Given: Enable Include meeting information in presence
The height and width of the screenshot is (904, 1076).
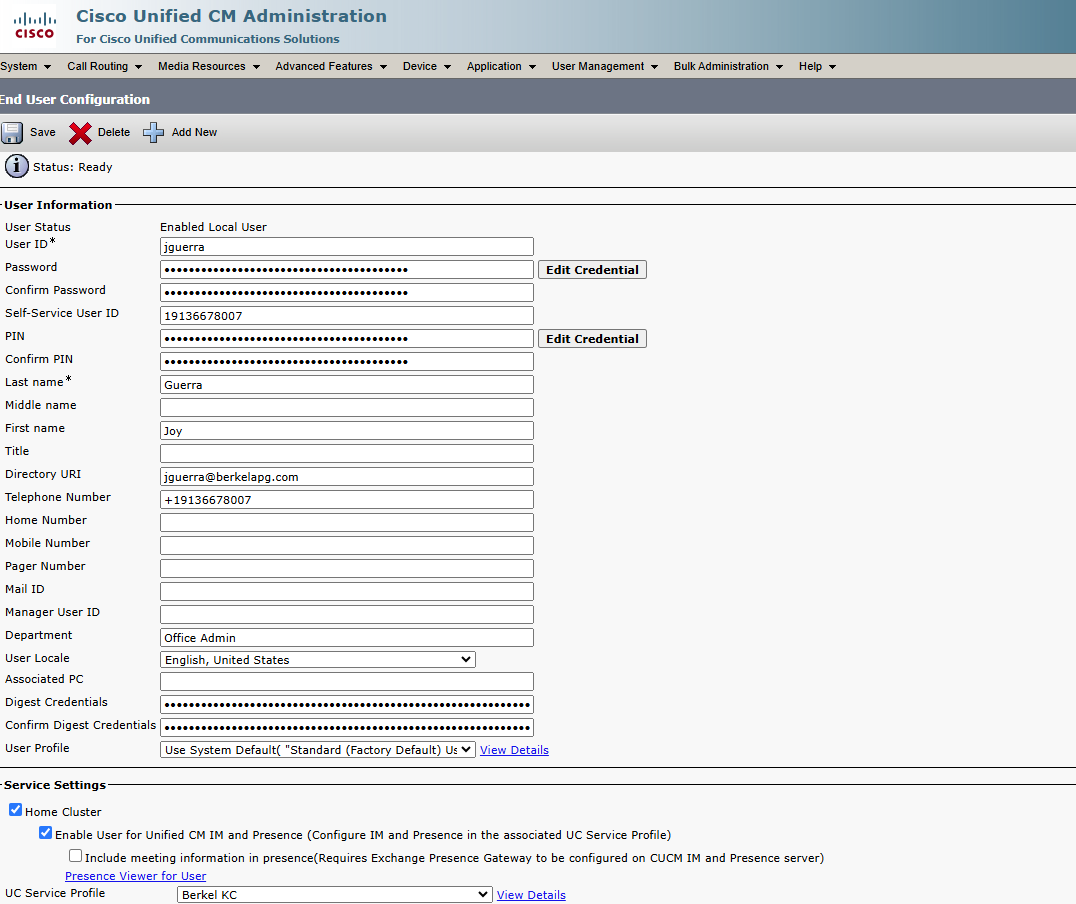Looking at the screenshot, I should click(x=75, y=855).
